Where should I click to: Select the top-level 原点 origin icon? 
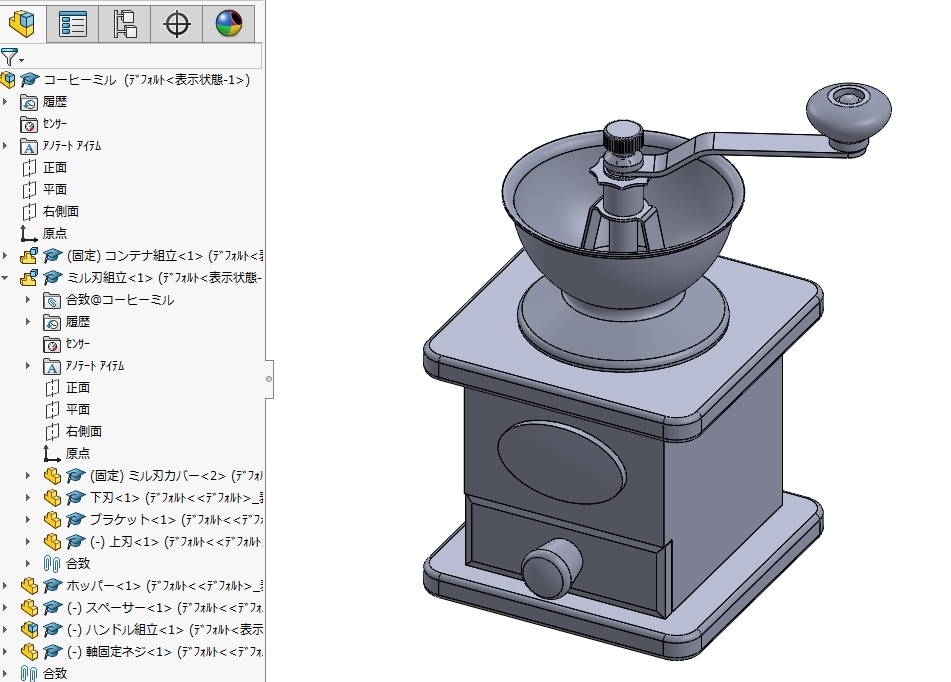coord(29,234)
